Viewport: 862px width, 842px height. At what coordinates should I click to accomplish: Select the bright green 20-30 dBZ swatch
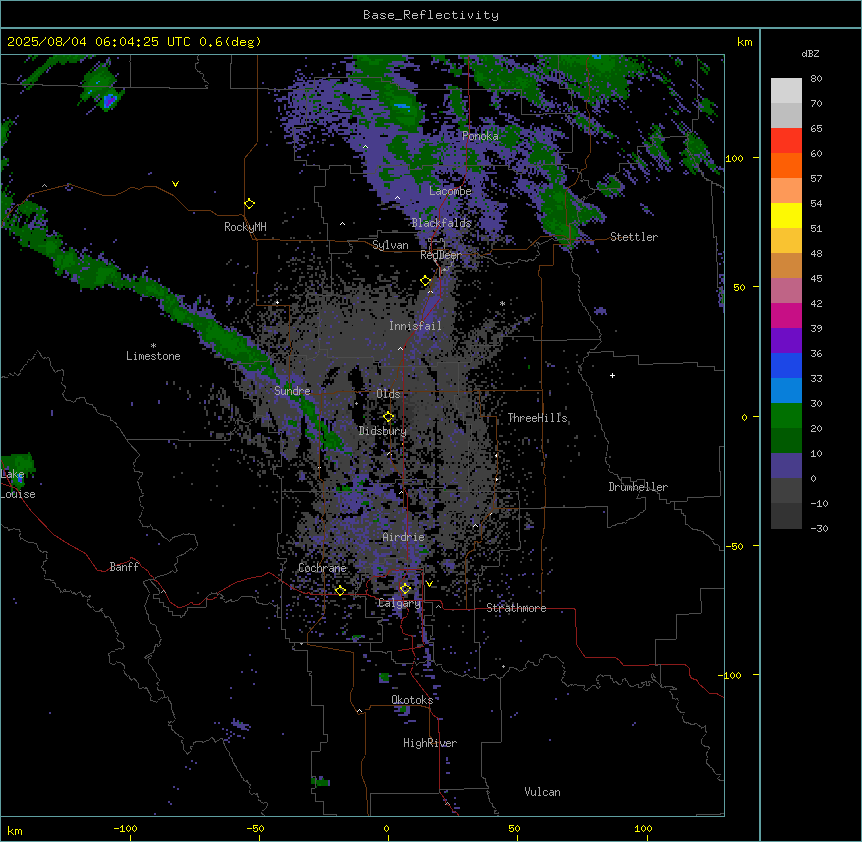786,416
